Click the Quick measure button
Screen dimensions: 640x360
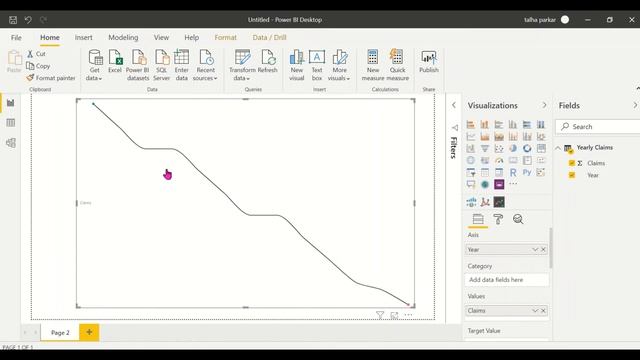[397, 65]
